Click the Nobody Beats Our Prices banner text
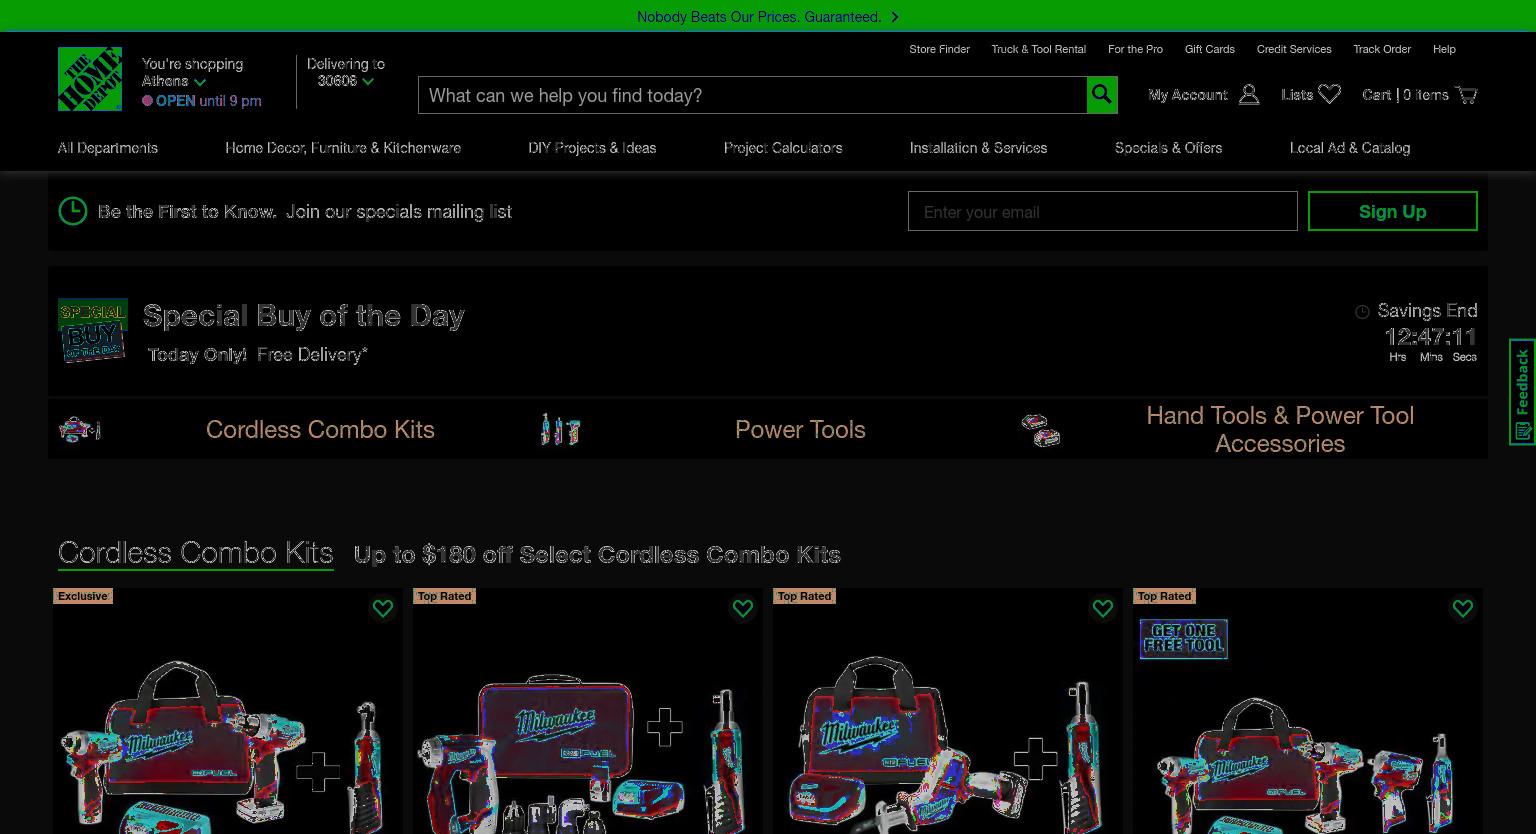 coord(759,17)
